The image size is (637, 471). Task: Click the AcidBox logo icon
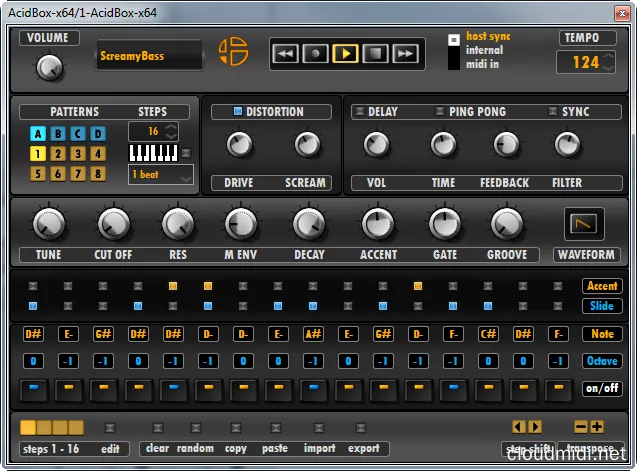(231, 54)
